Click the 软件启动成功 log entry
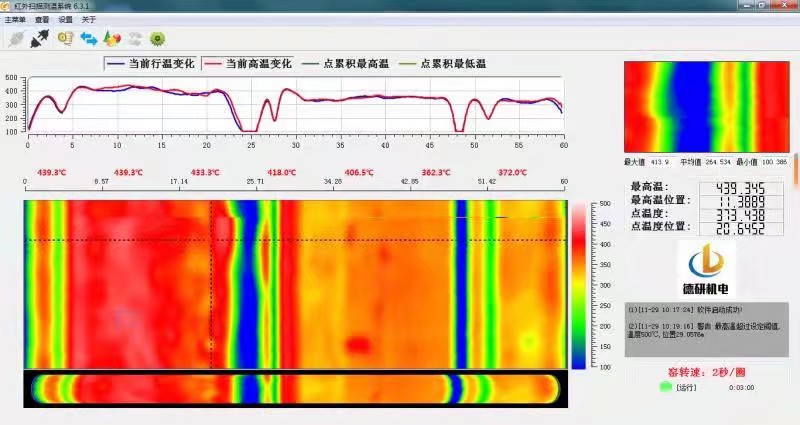The height and width of the screenshot is (425, 800). [x=685, y=310]
